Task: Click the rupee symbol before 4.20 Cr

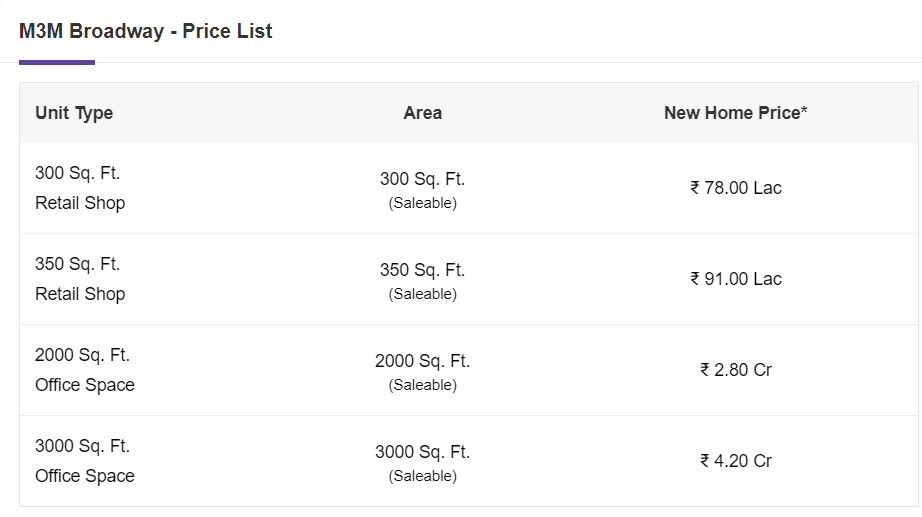Action: 705,461
